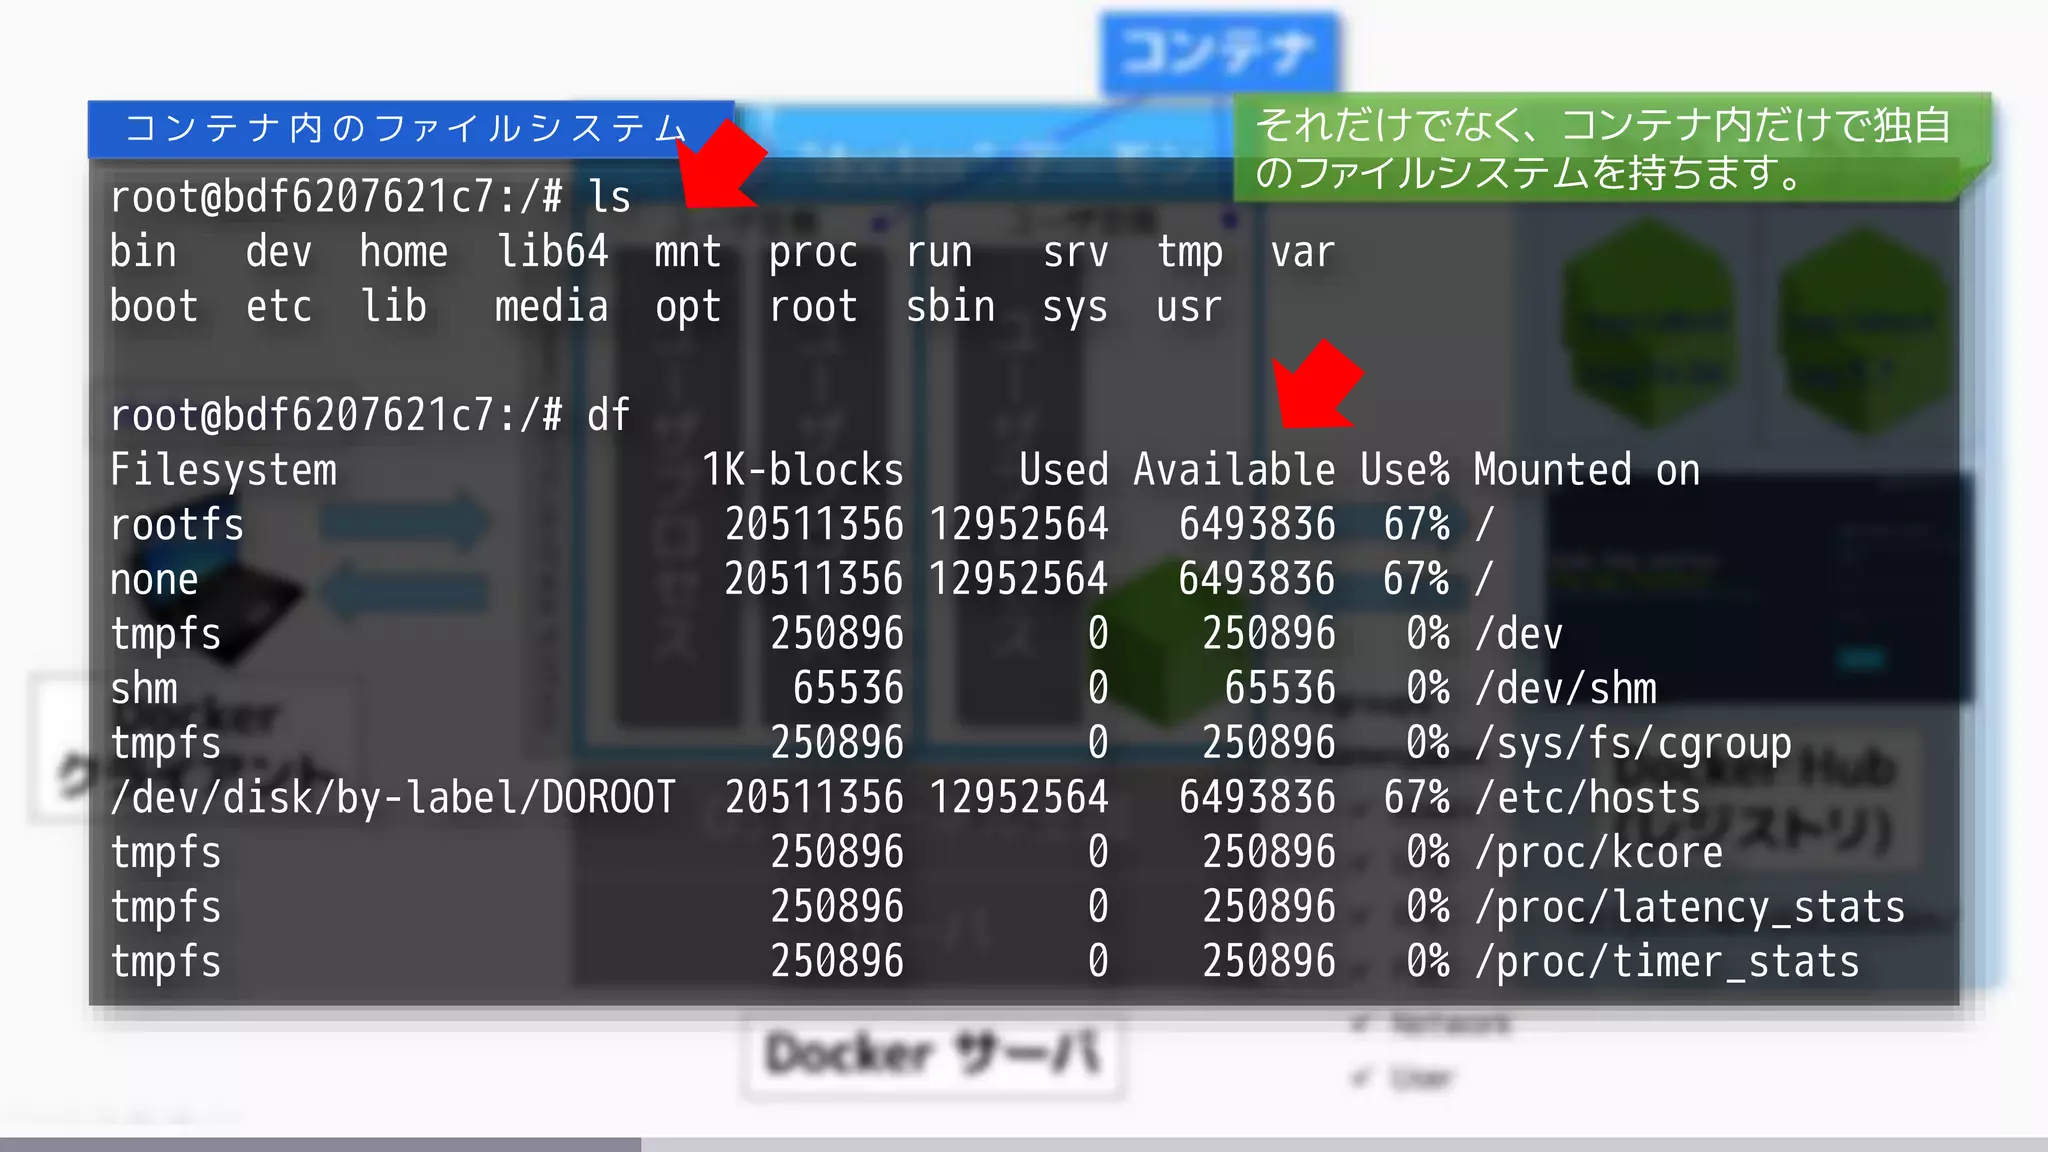Screen dimensions: 2048x1152
Task: Click the Use% column header
Action: pyautogui.click(x=1405, y=470)
